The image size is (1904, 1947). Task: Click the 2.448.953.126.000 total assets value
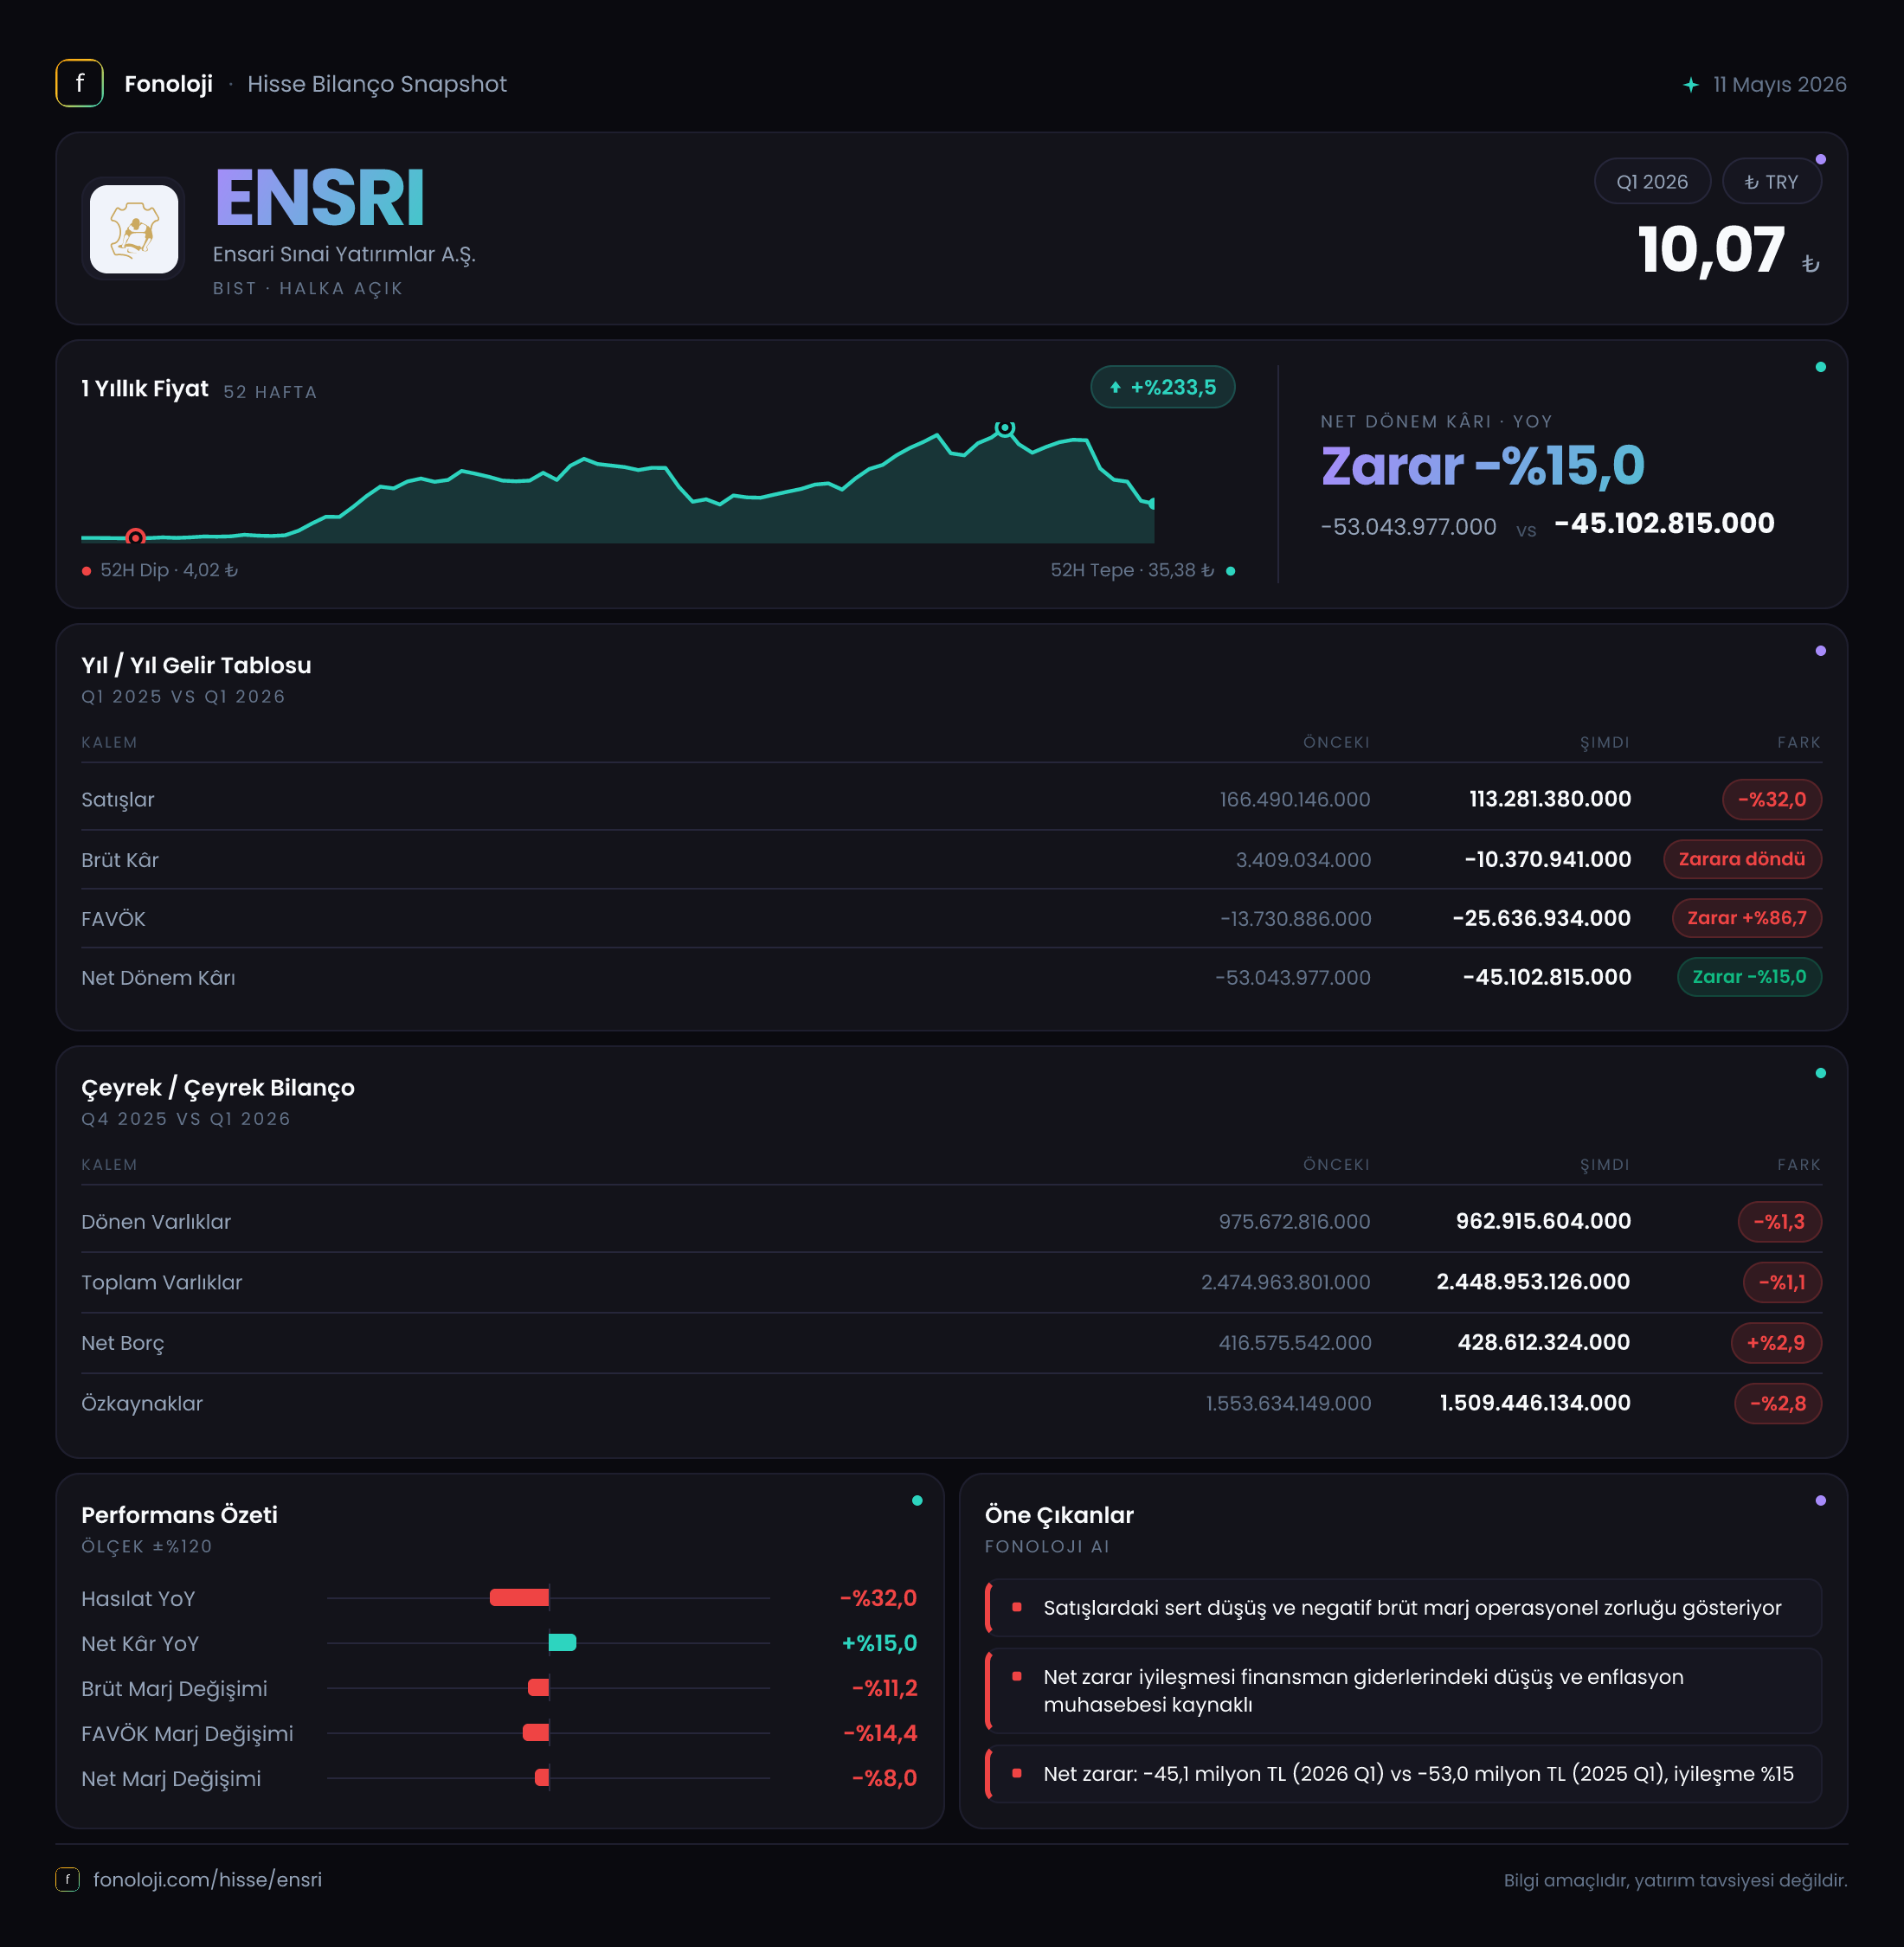[x=1534, y=1283]
